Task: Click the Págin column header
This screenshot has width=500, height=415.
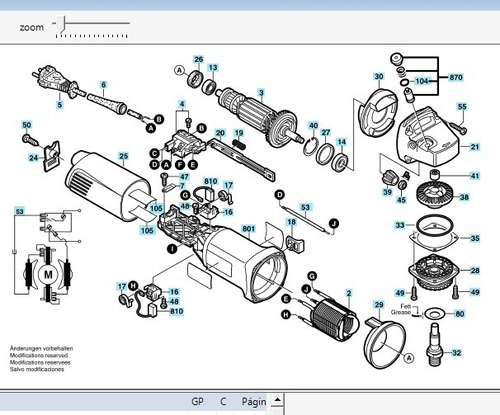Action: [x=254, y=402]
